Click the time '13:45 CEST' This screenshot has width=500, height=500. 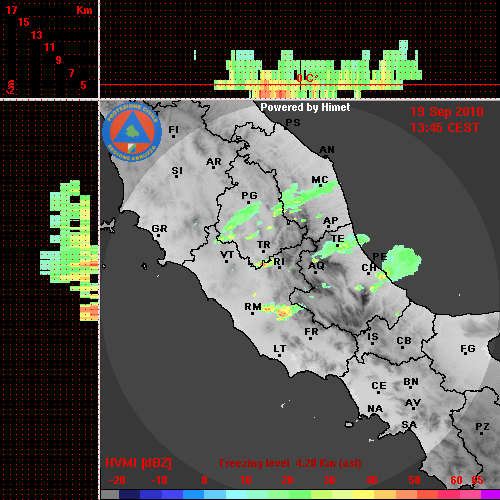point(445,128)
